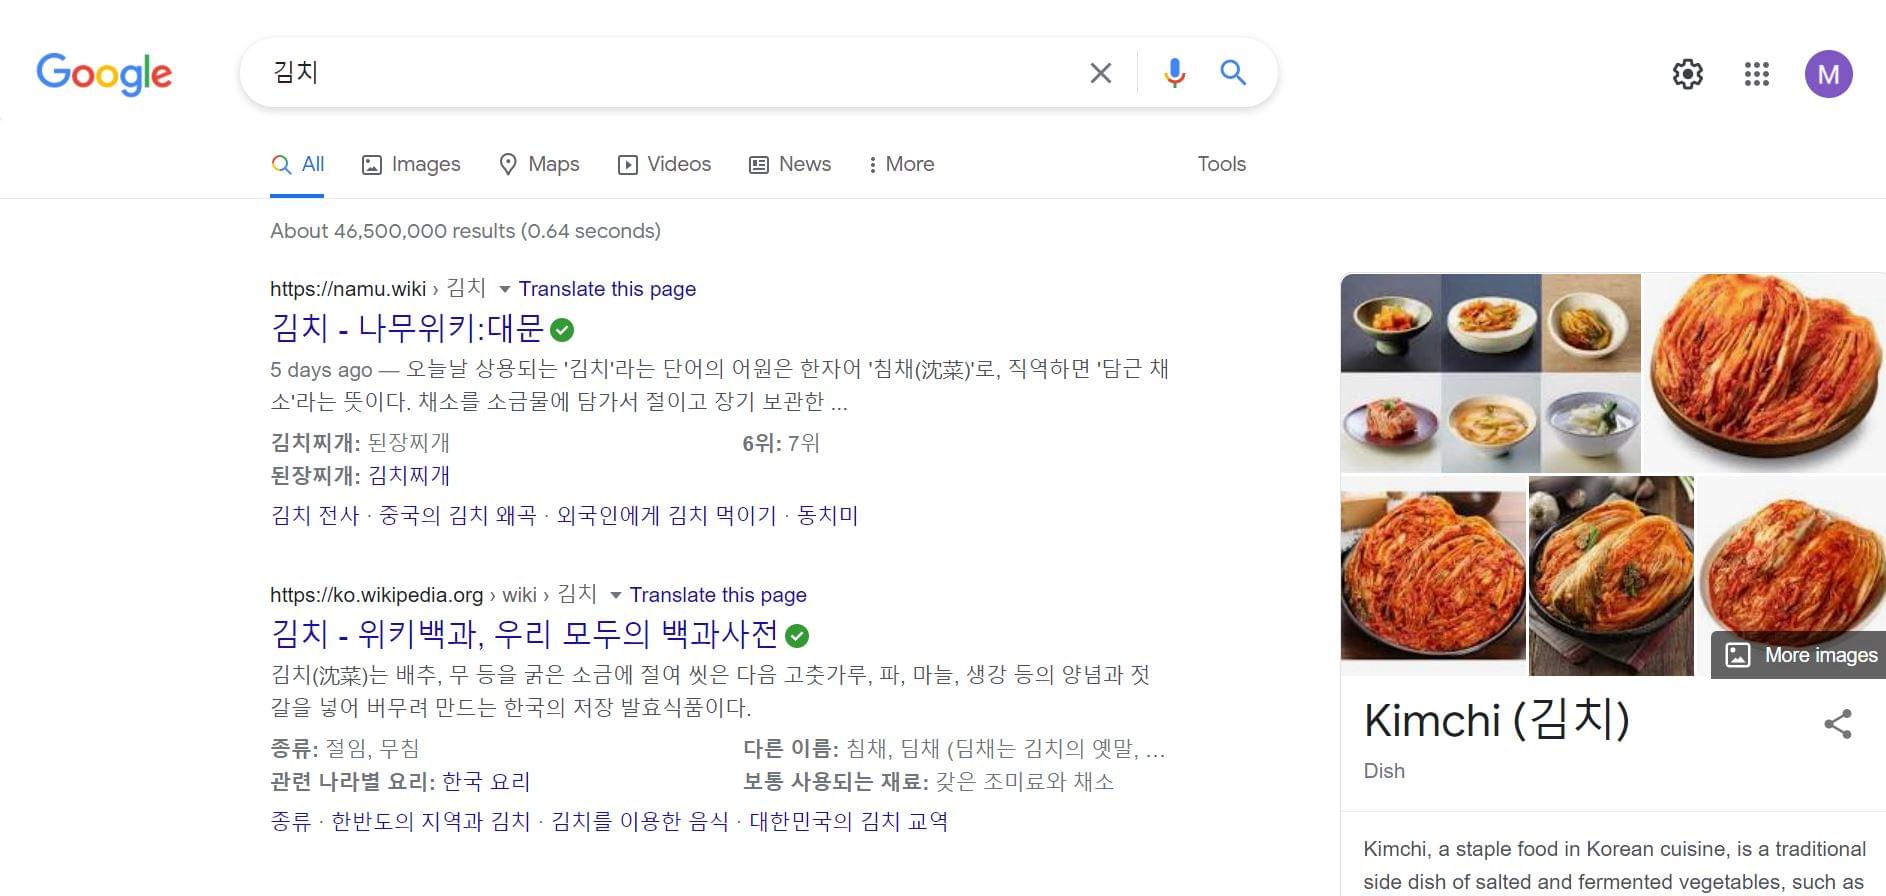Clear the search box with X icon
This screenshot has width=1886, height=896.
coord(1100,73)
